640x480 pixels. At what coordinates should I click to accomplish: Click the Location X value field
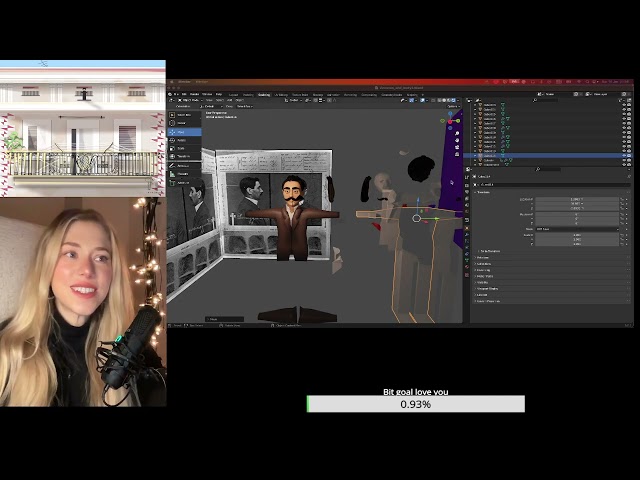(577, 199)
